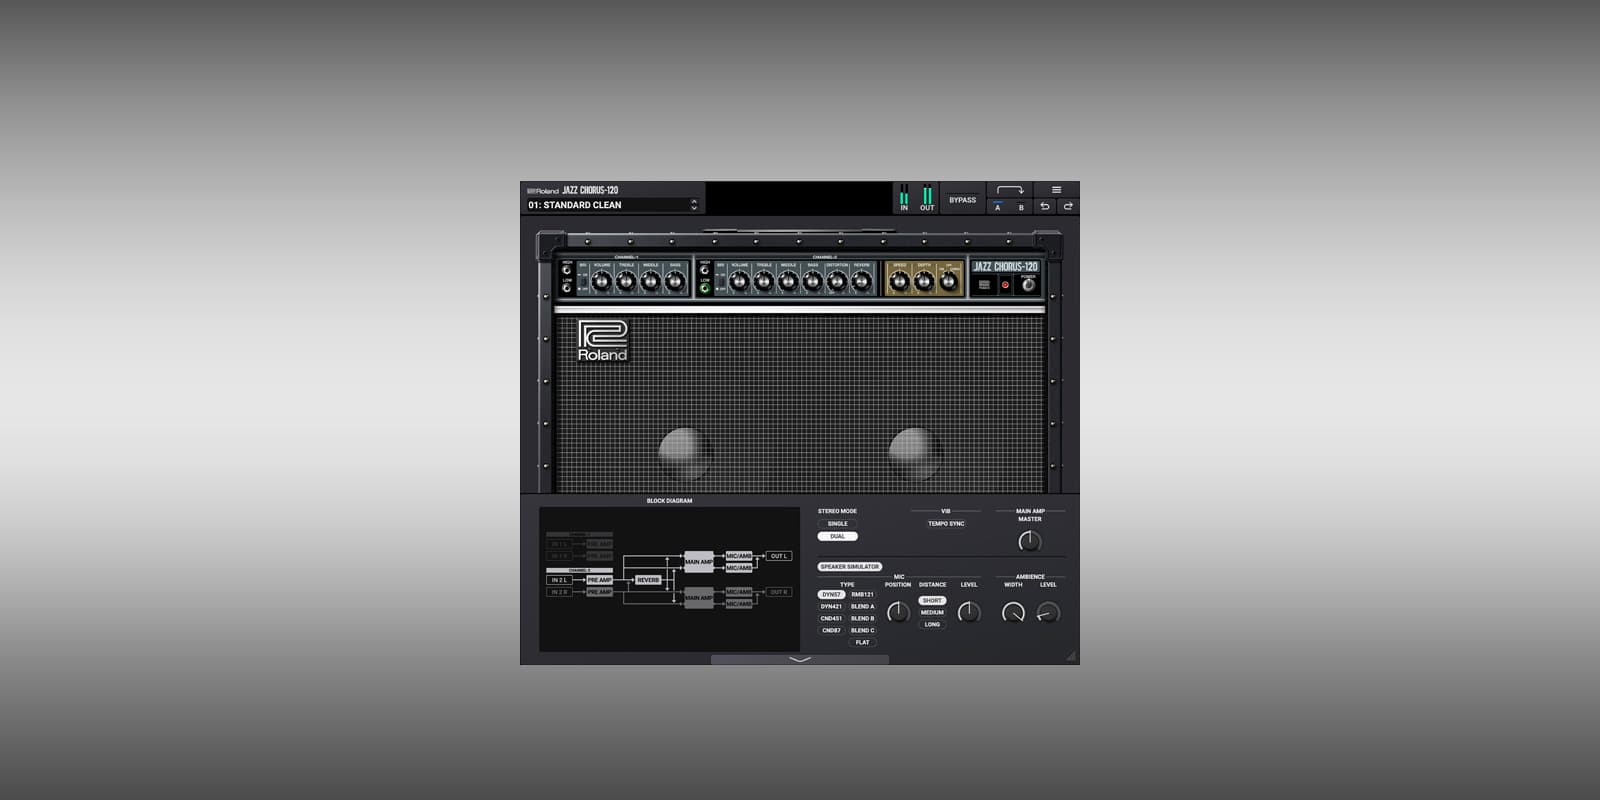This screenshot has width=1600, height=800.
Task: Click the AMBIENCE WIDTH knob
Action: coord(1013,612)
